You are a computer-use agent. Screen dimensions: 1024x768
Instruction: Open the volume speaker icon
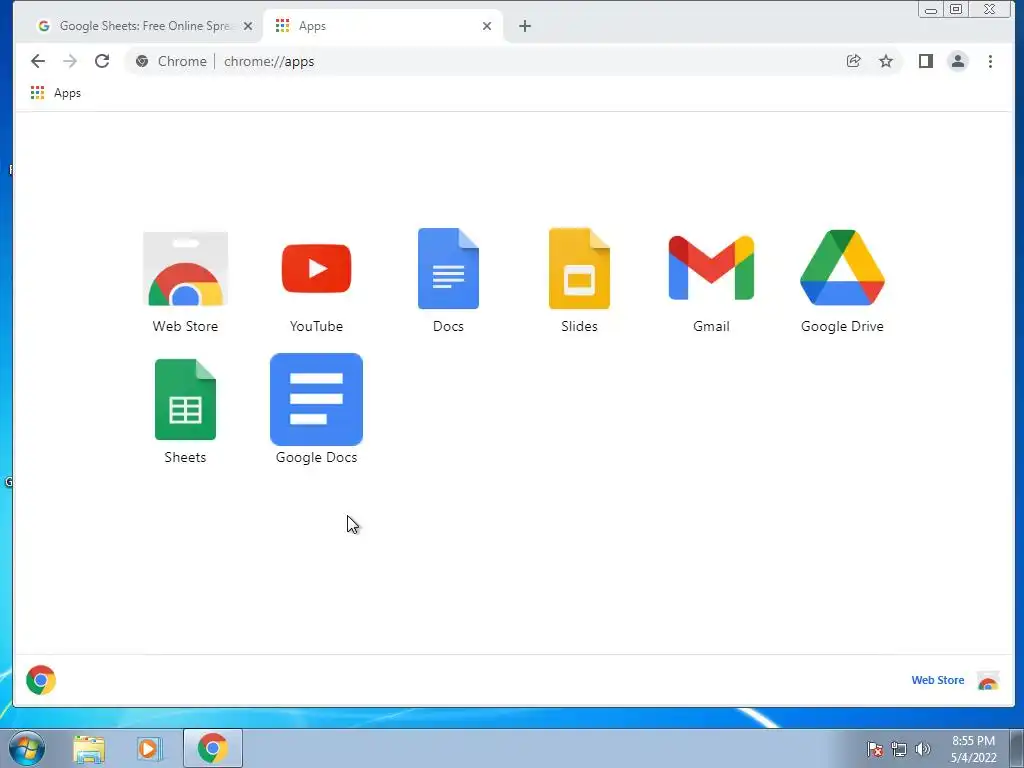pyautogui.click(x=923, y=749)
